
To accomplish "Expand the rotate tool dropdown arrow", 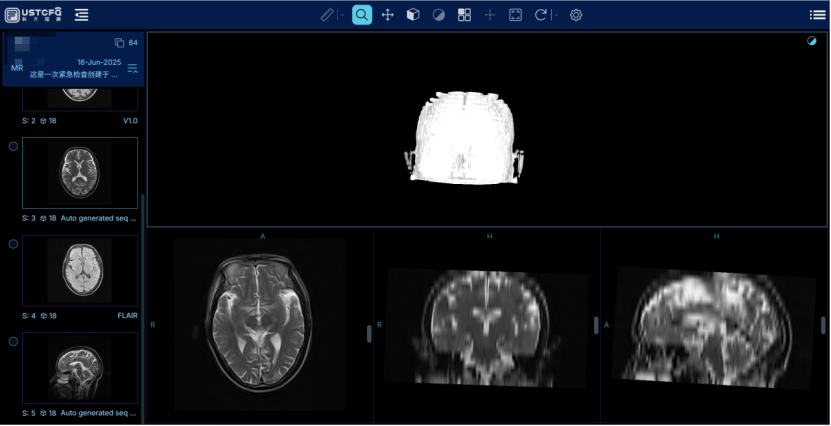I will [x=555, y=15].
